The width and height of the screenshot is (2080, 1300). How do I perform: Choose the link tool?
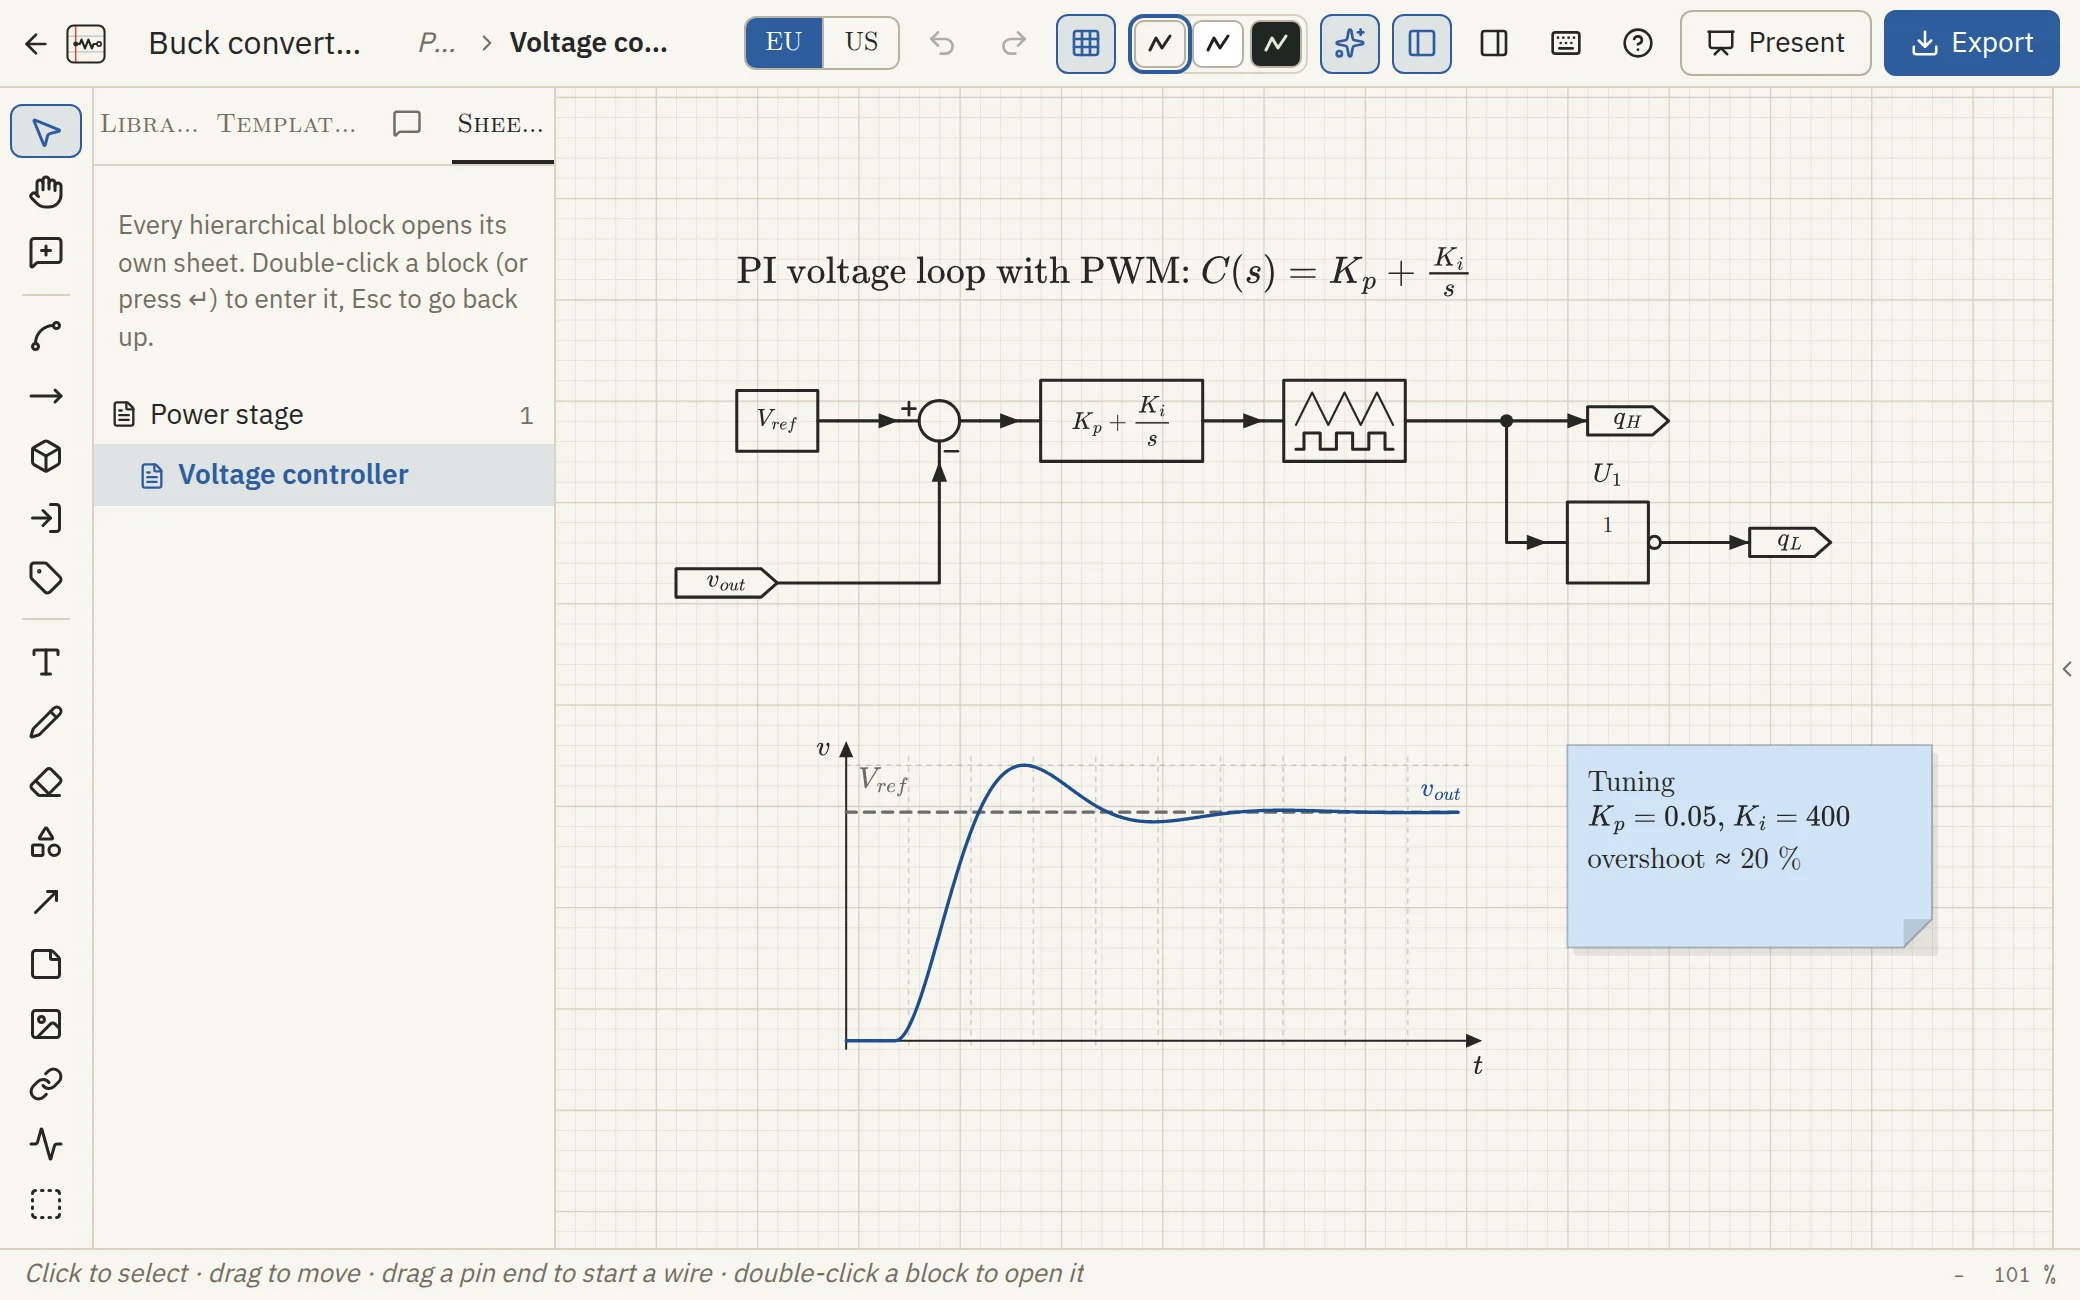tap(46, 1084)
